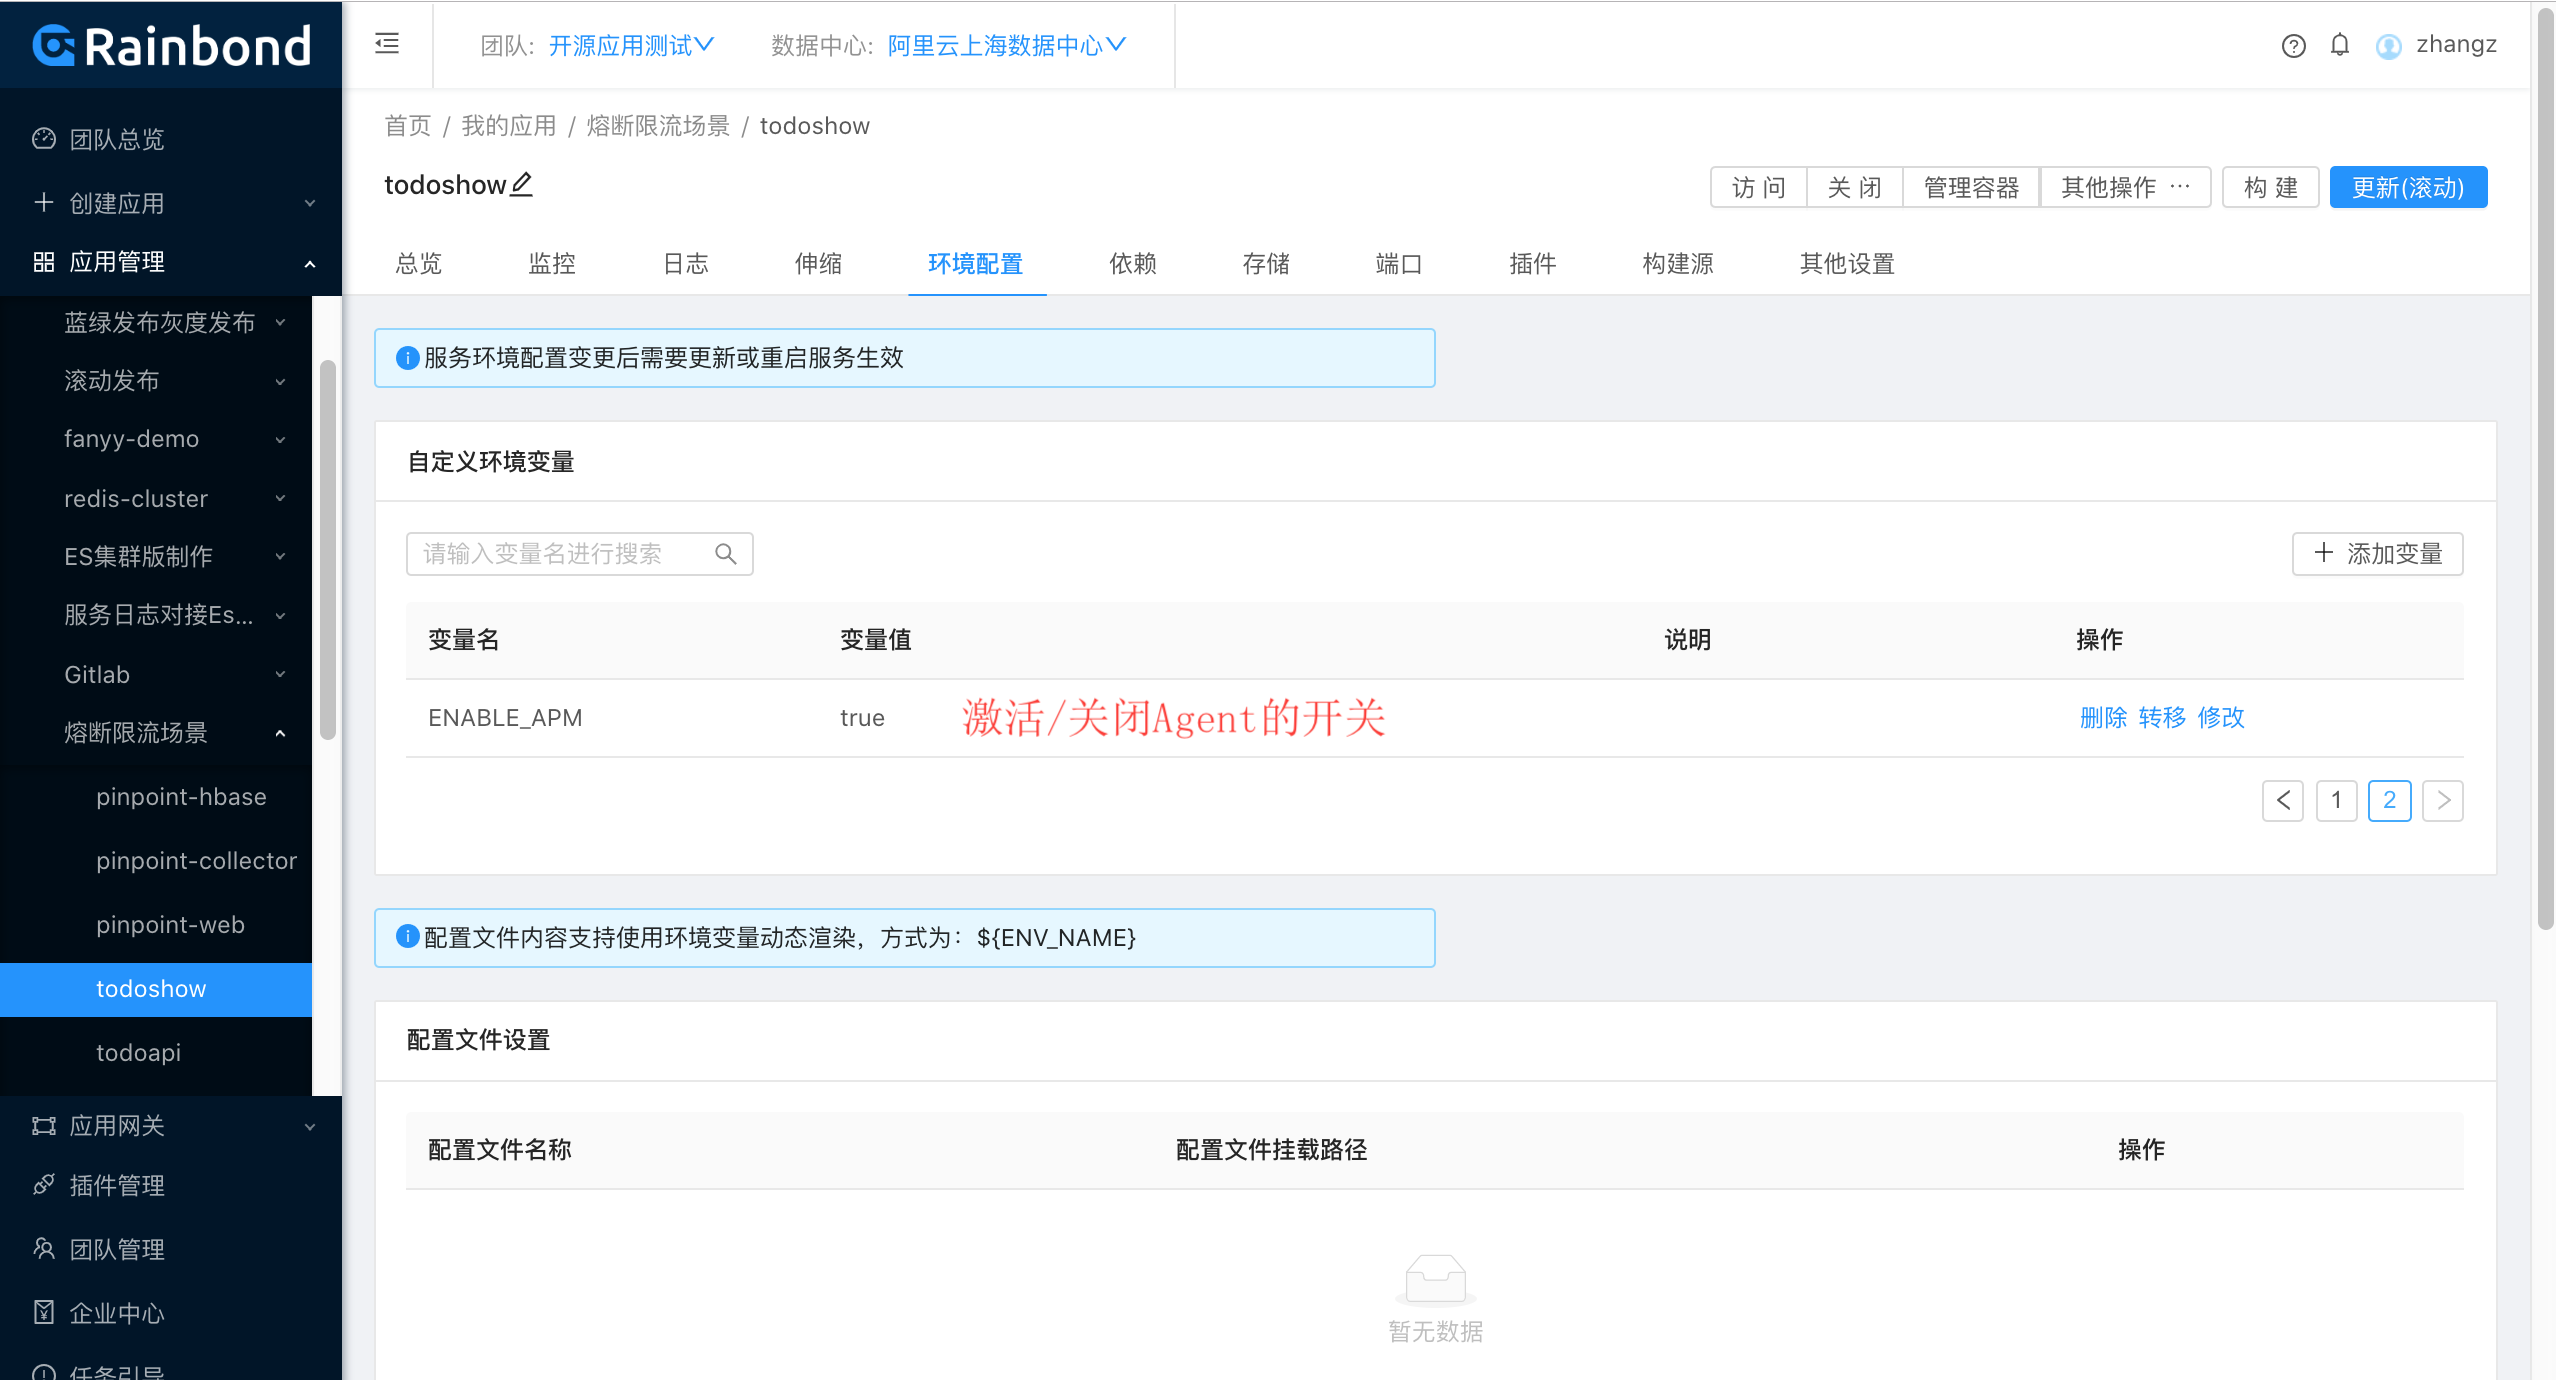Click the 团队管理 people icon
The height and width of the screenshot is (1380, 2556).
[x=44, y=1249]
